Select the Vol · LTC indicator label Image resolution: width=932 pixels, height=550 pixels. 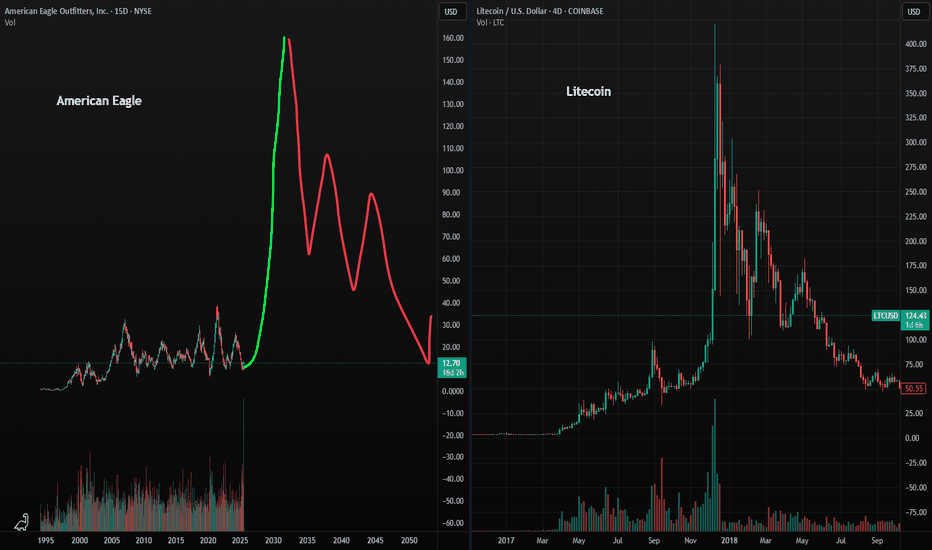490,23
